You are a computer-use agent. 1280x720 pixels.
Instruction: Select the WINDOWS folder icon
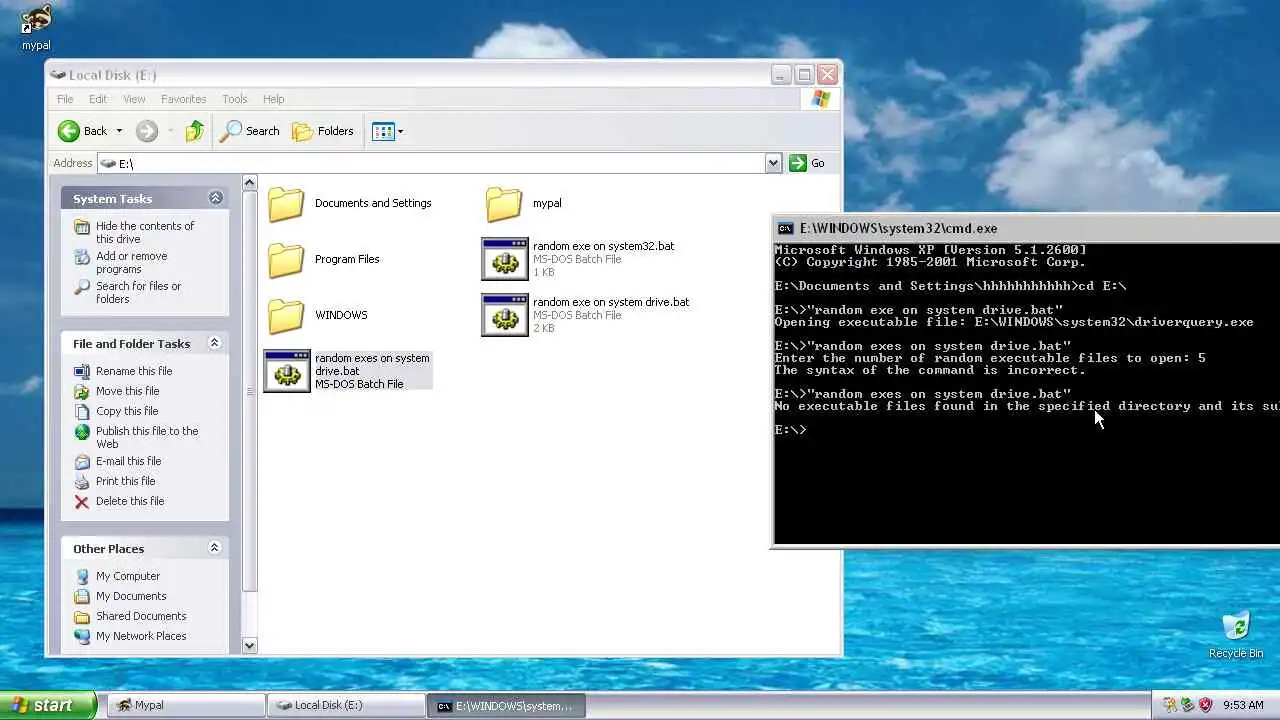click(286, 315)
